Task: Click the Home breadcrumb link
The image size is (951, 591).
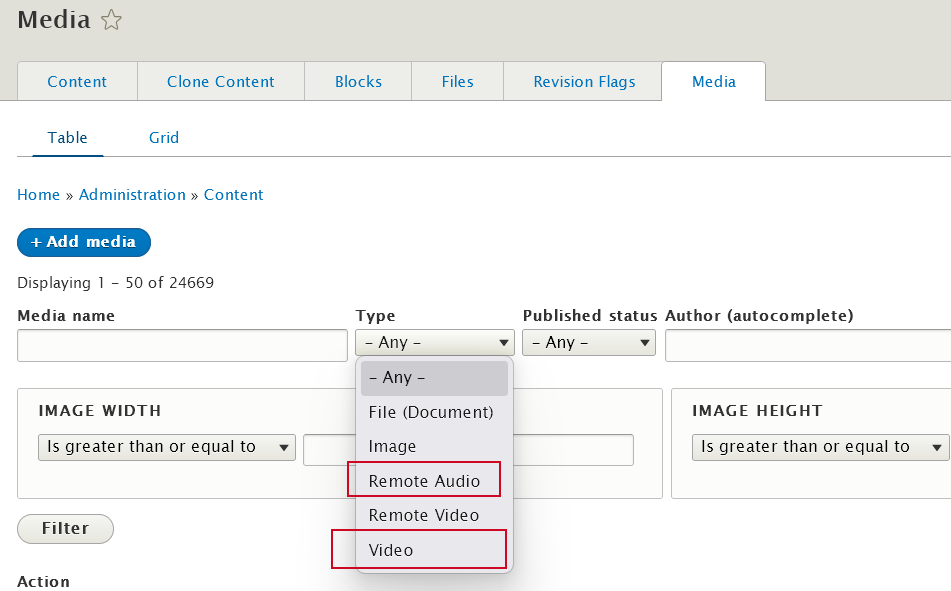Action: tap(38, 194)
